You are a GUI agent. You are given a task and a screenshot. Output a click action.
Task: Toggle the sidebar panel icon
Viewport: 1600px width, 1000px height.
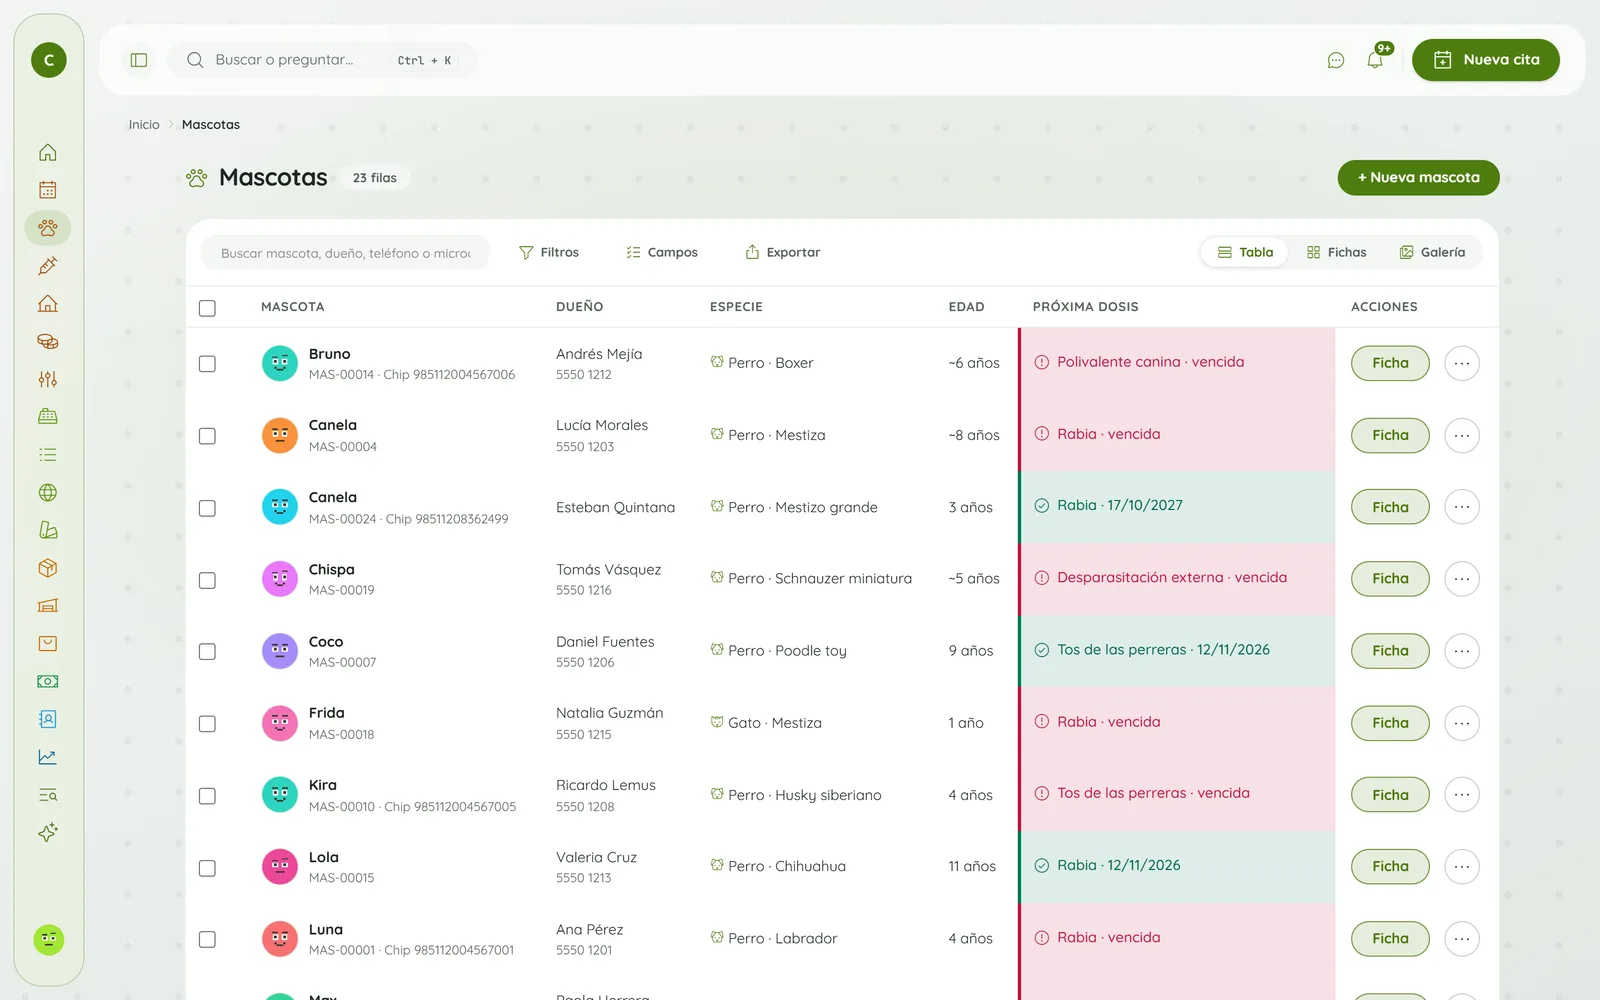tap(139, 60)
